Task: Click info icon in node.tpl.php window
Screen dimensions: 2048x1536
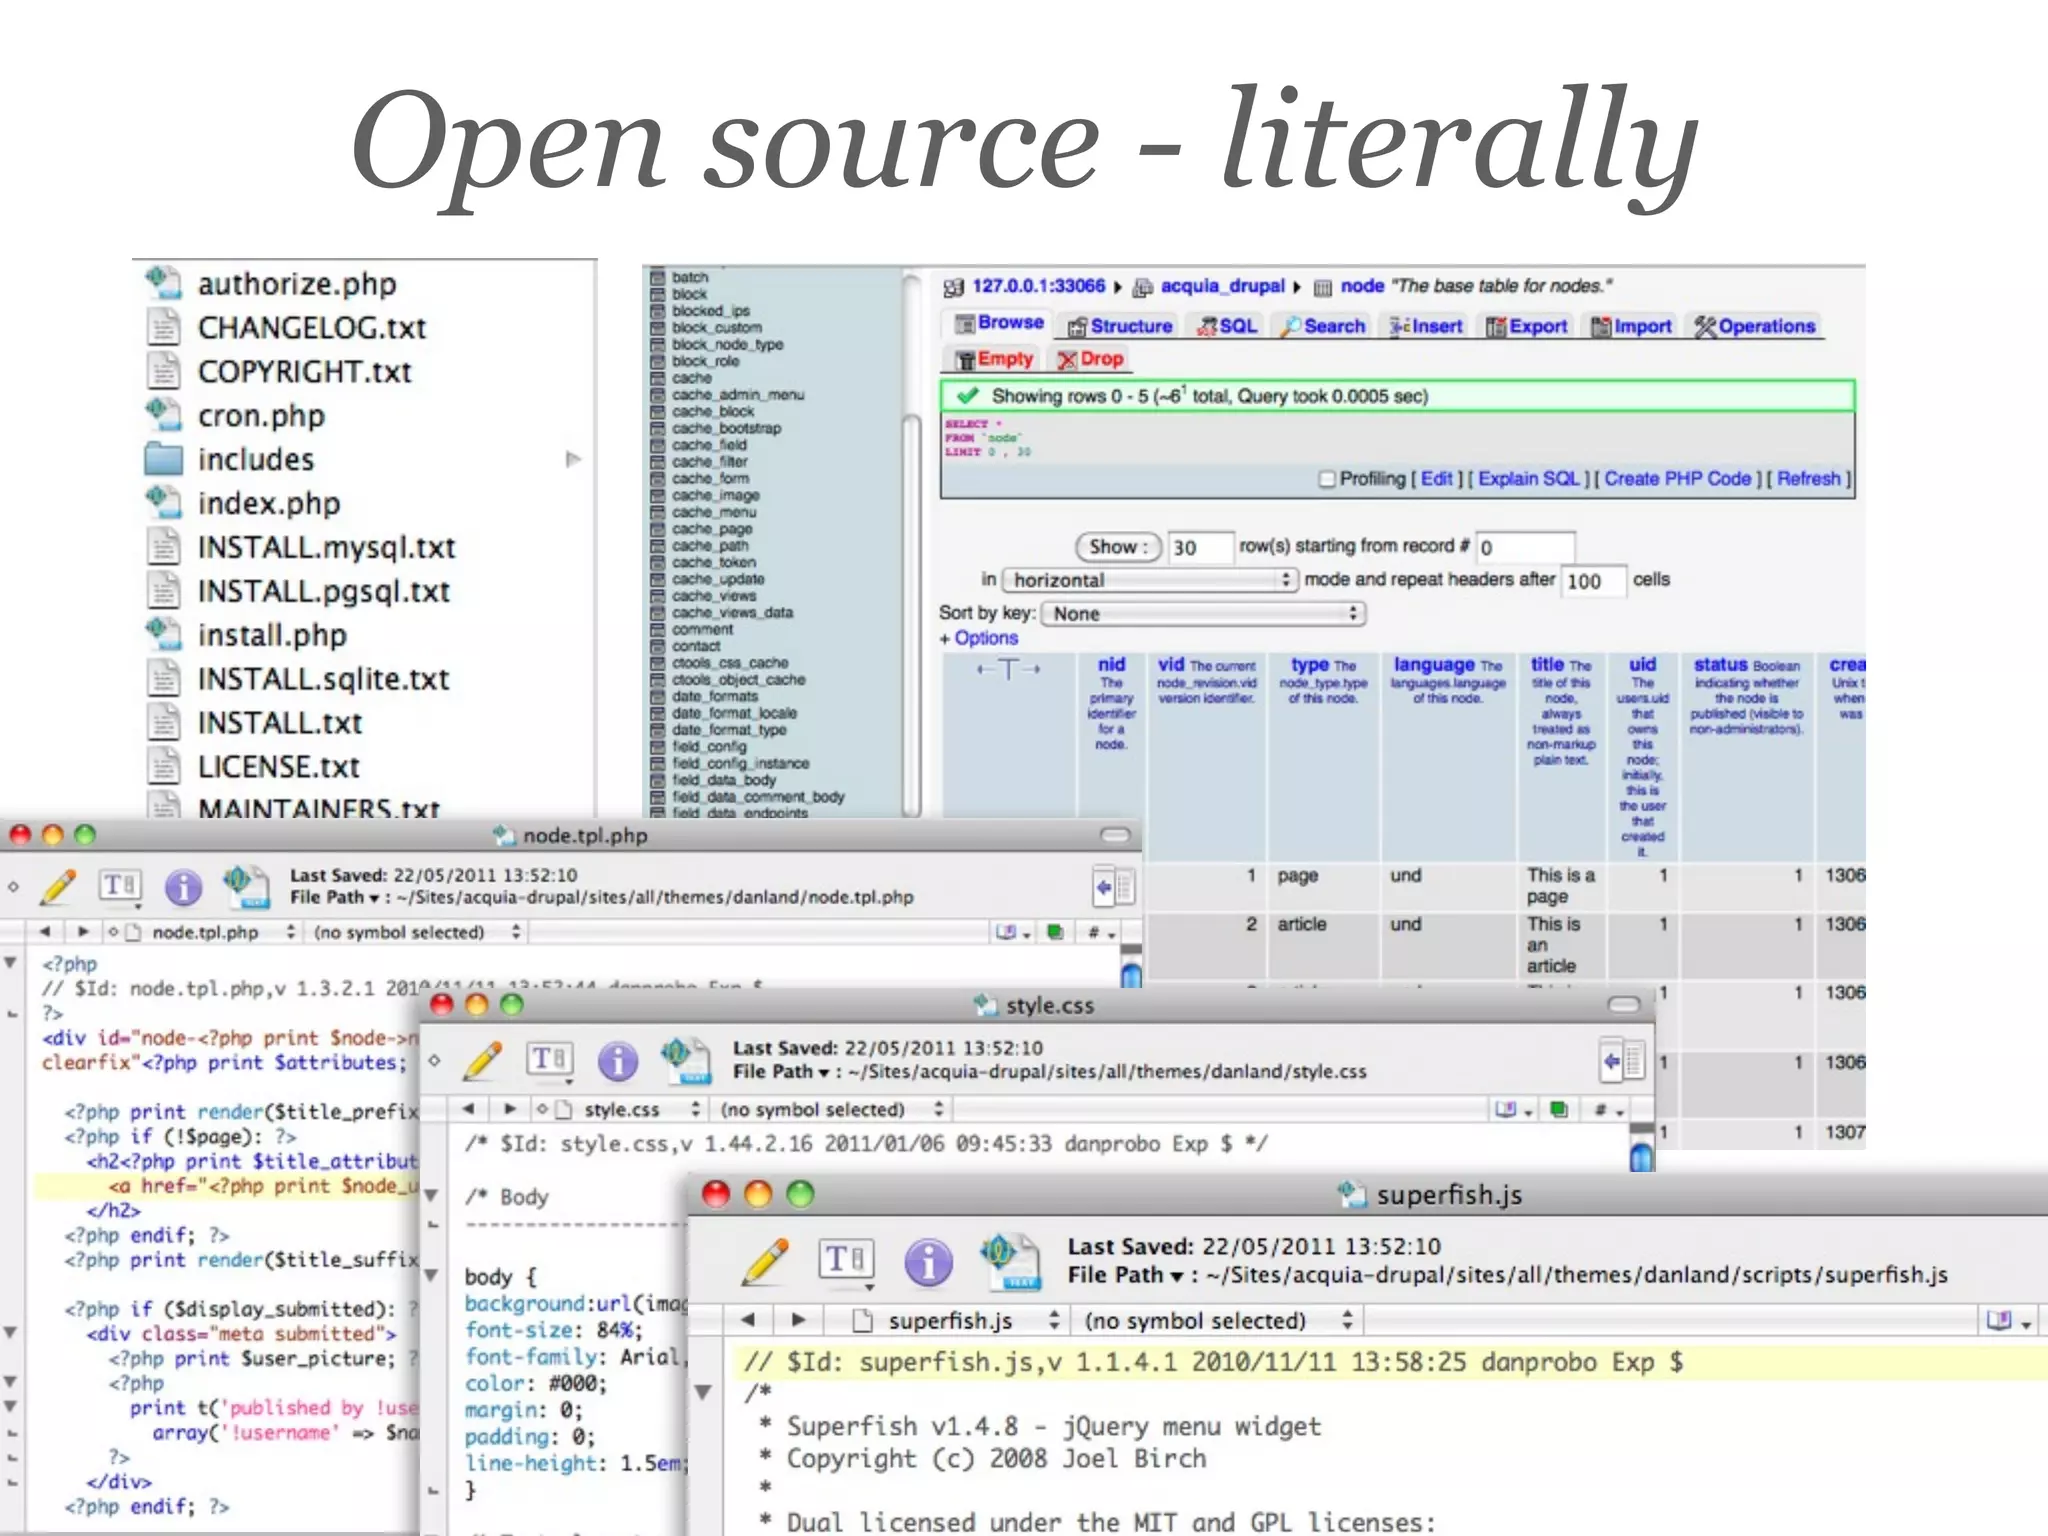Action: (x=183, y=886)
